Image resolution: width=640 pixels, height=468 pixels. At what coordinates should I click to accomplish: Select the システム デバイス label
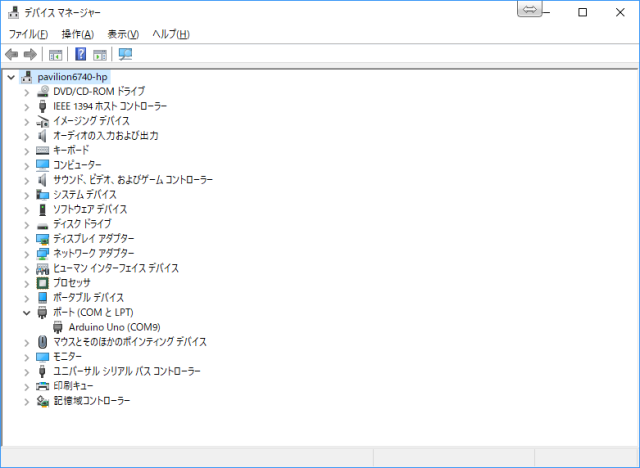pos(85,195)
